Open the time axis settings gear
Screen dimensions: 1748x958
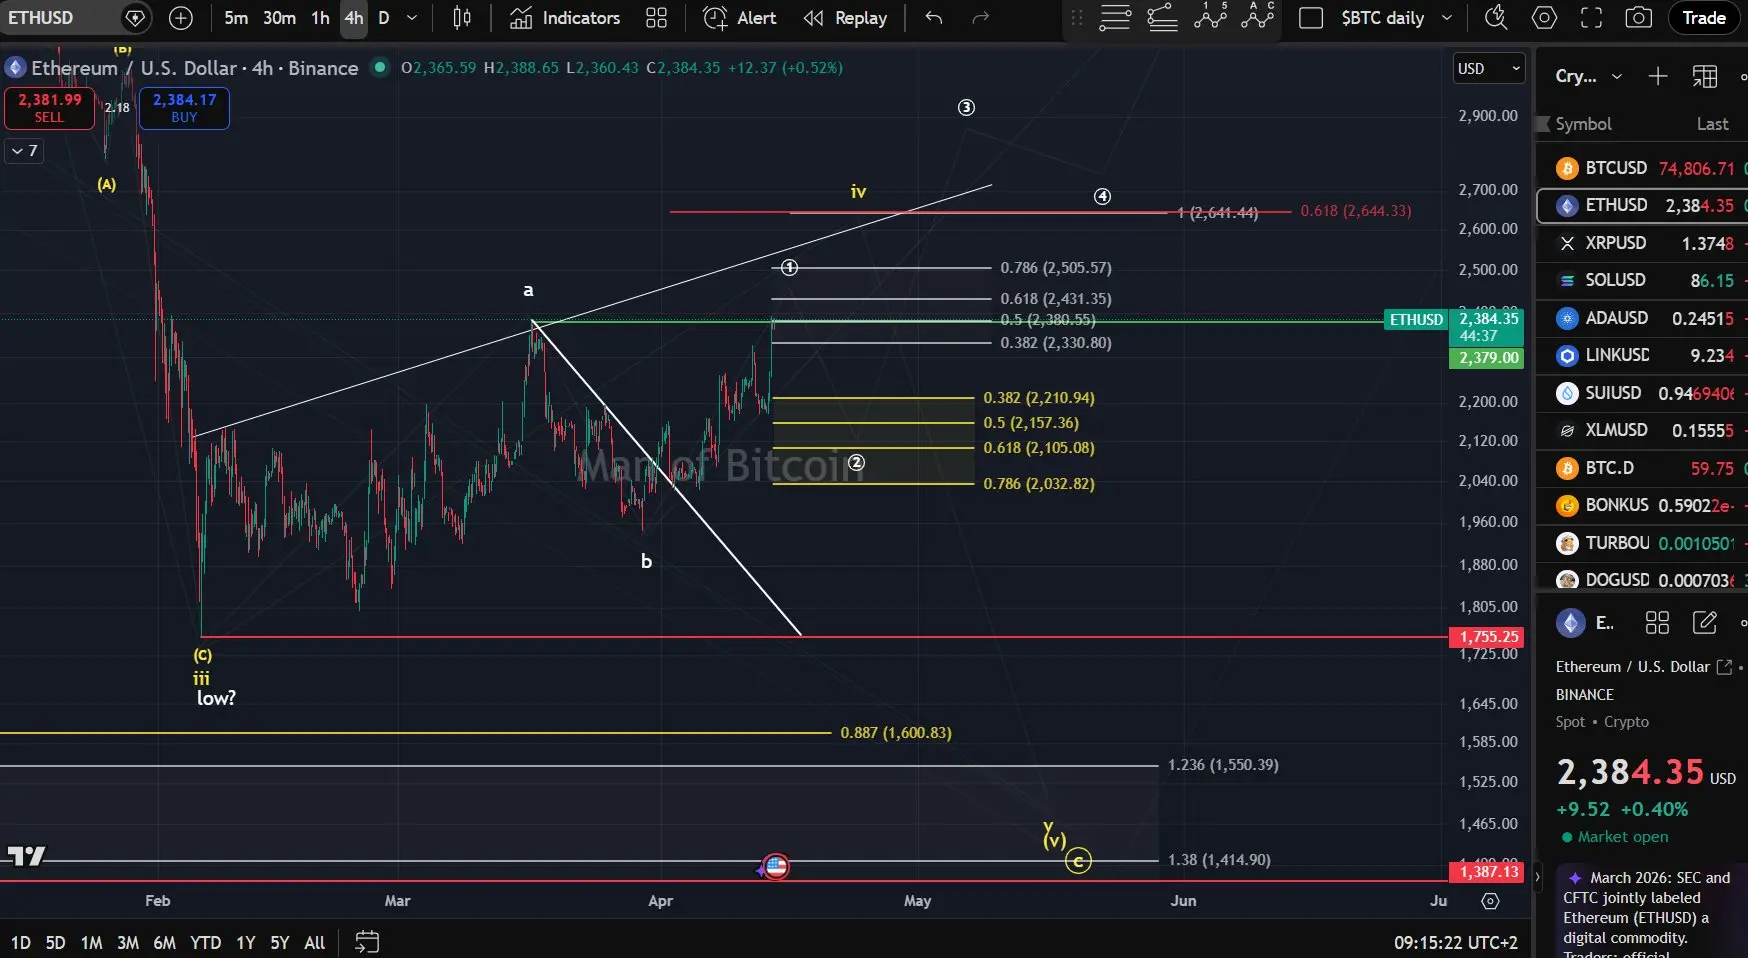[1490, 901]
